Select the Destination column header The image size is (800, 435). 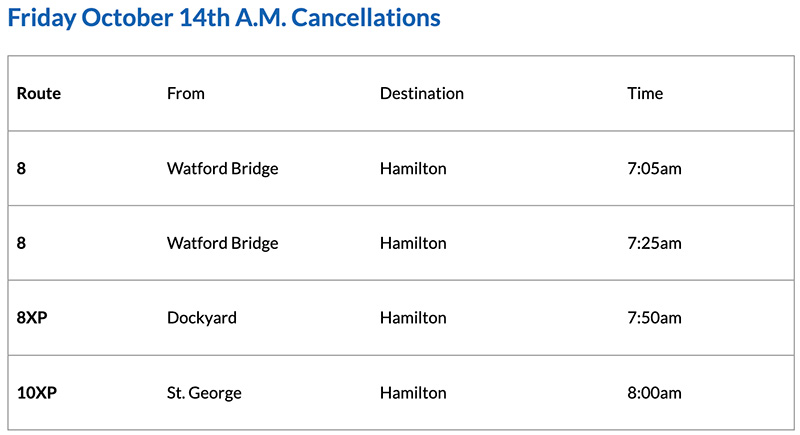[x=421, y=94]
